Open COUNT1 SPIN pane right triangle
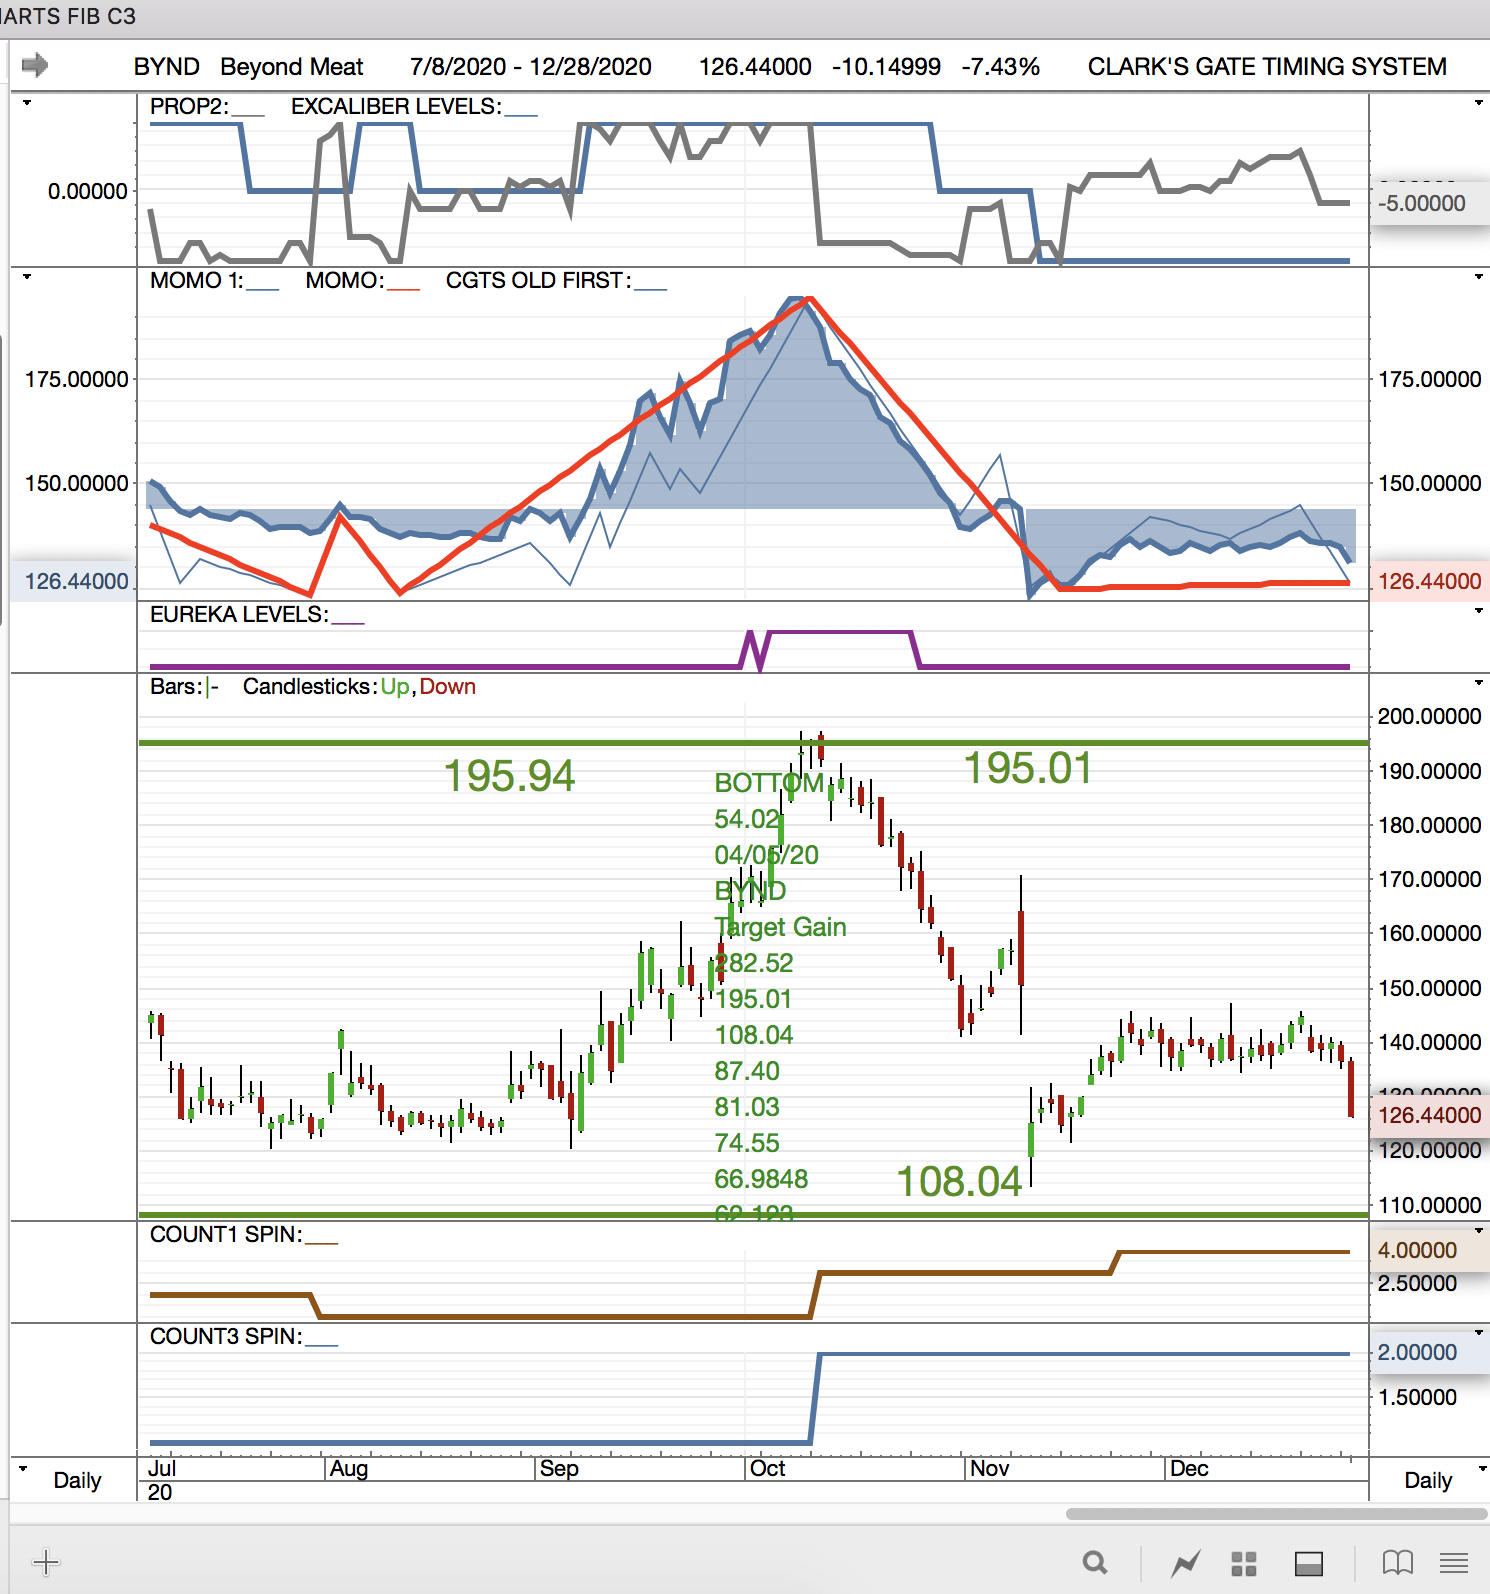This screenshot has width=1490, height=1594. click(x=1478, y=1231)
